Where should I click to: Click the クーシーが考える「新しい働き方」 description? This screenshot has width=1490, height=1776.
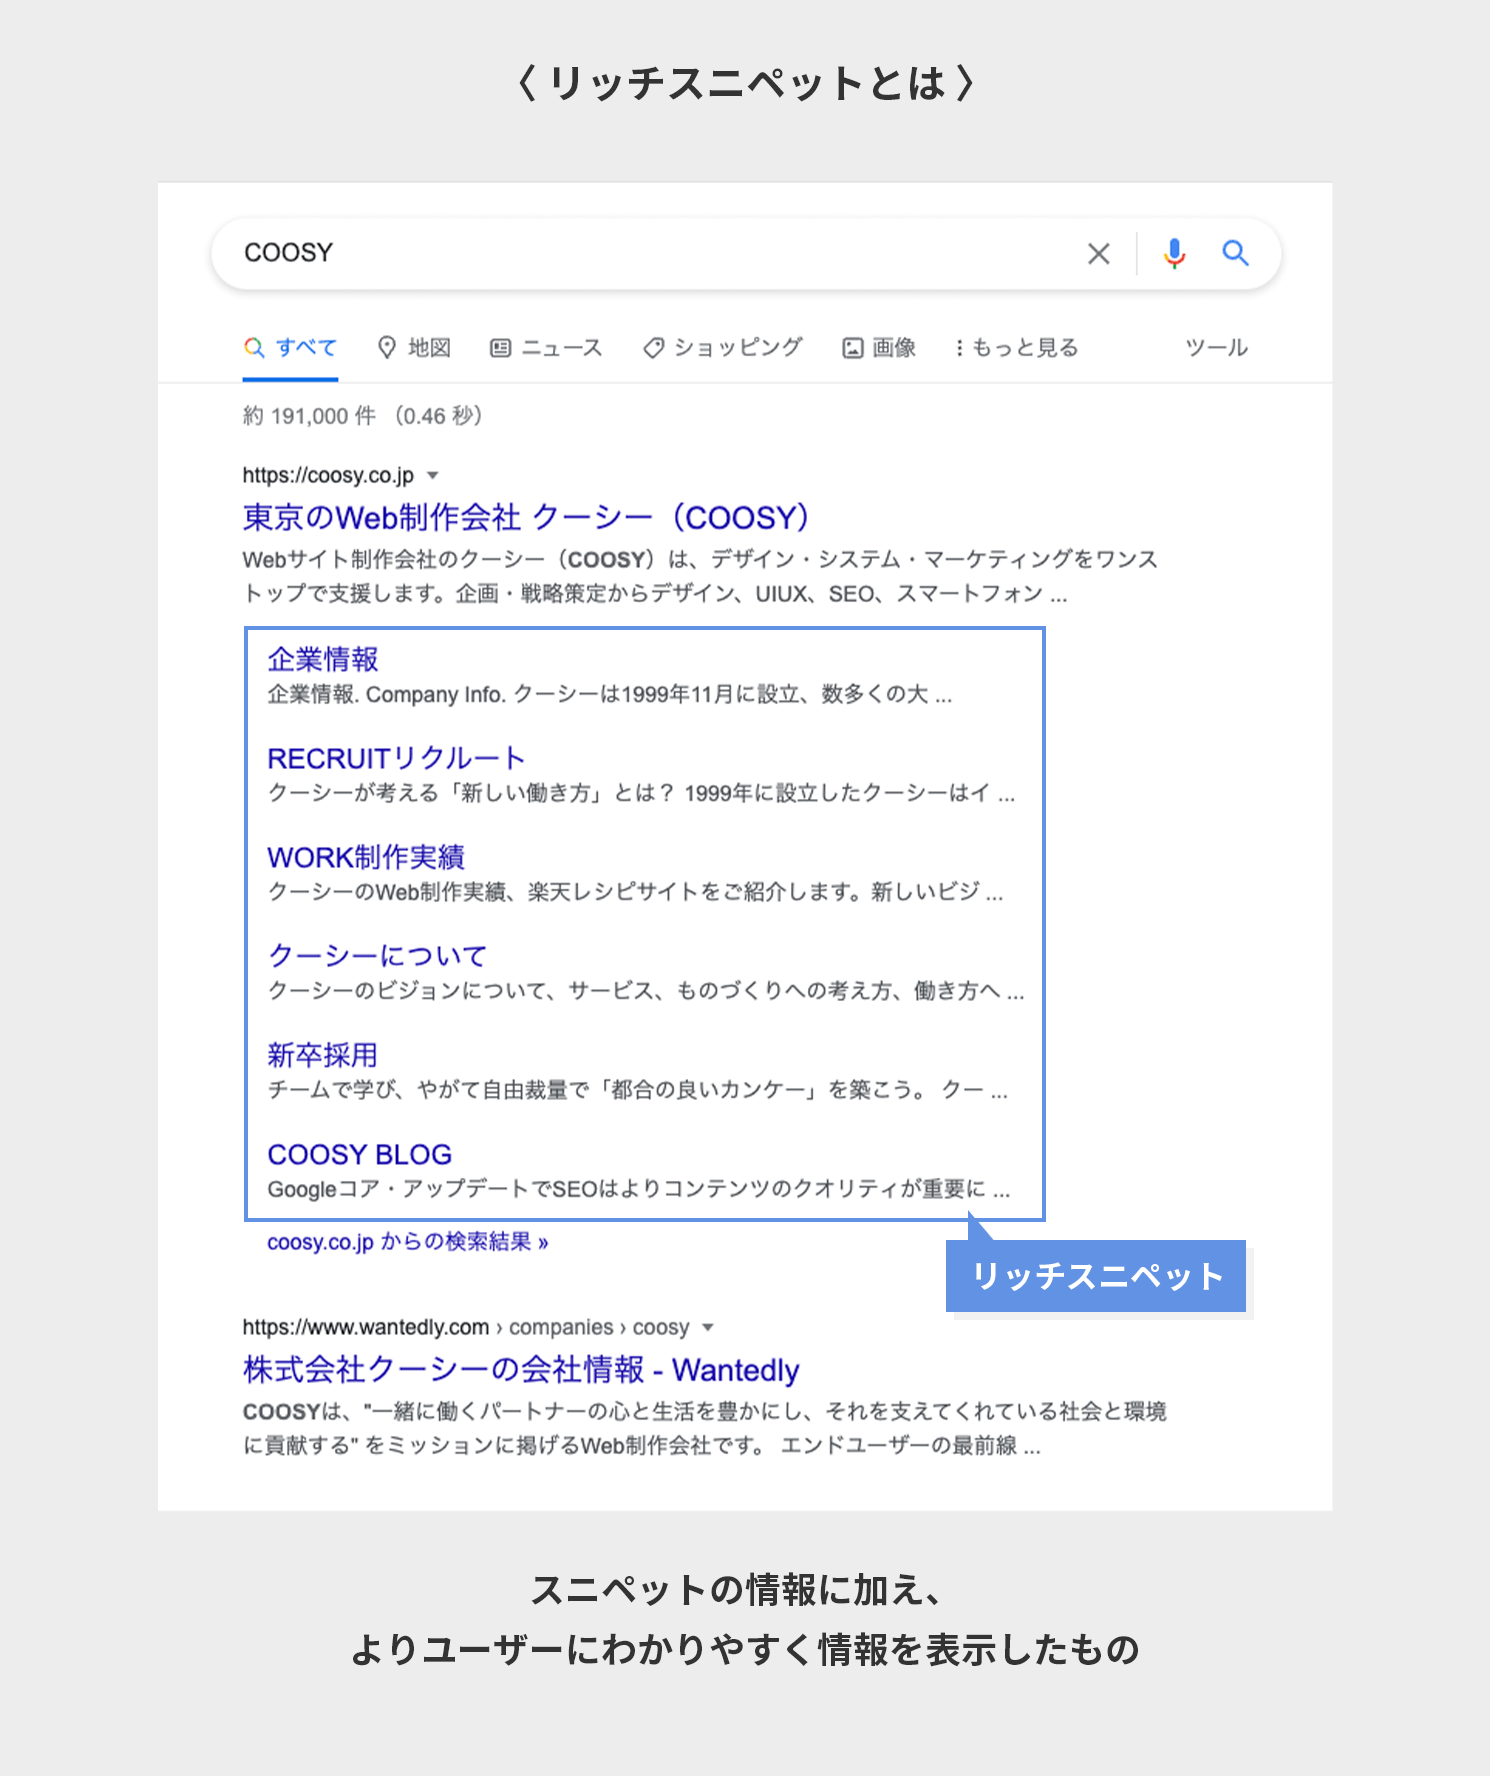pyautogui.click(x=641, y=793)
